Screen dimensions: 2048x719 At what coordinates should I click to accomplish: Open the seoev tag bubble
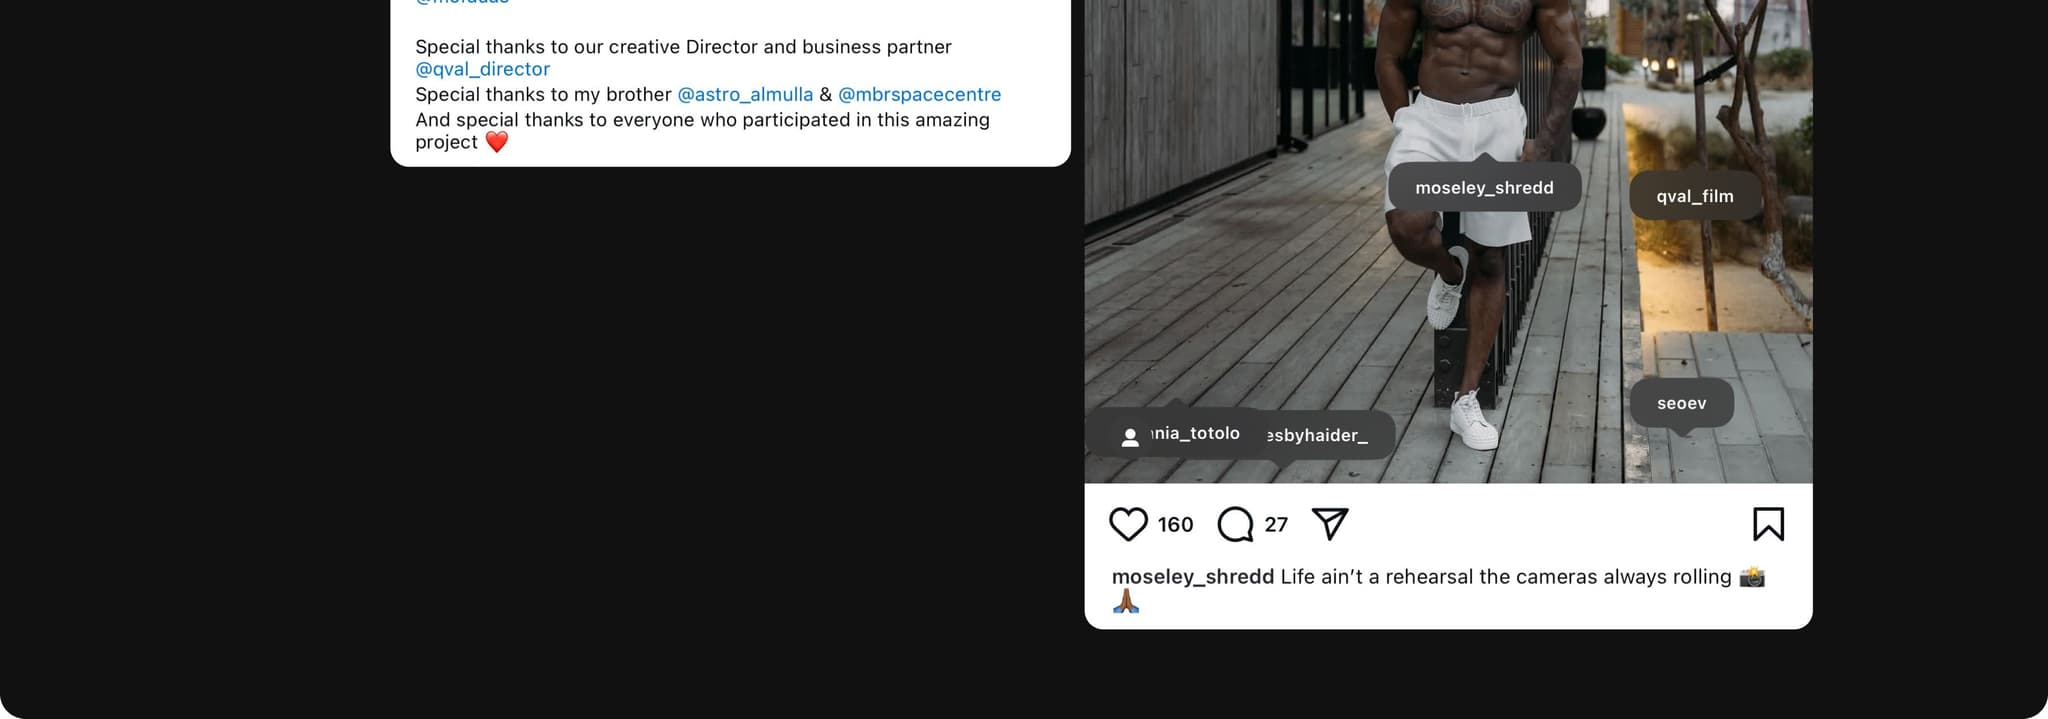click(x=1681, y=403)
